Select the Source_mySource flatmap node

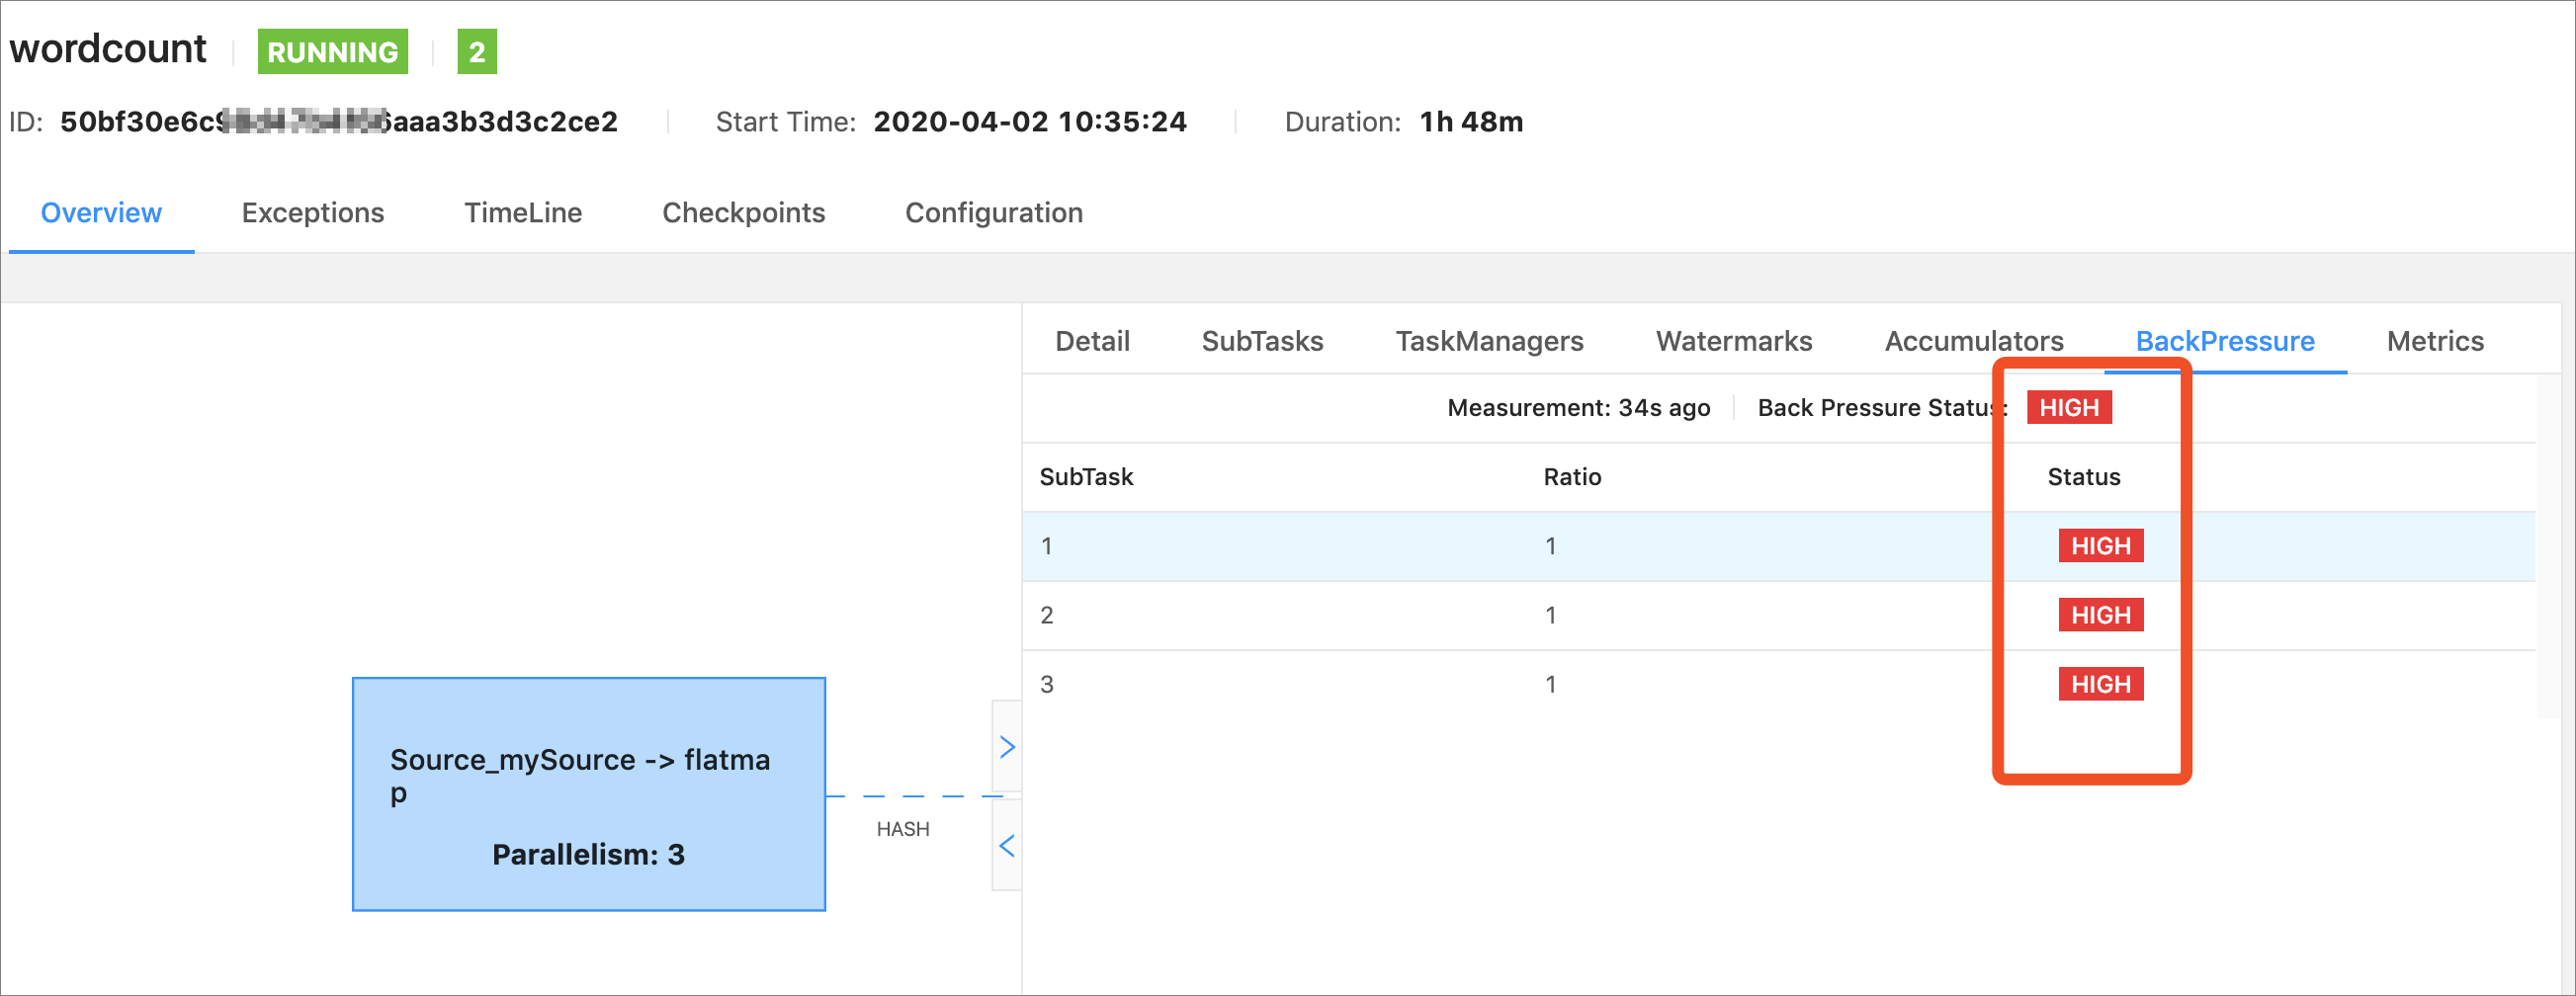pyautogui.click(x=588, y=794)
